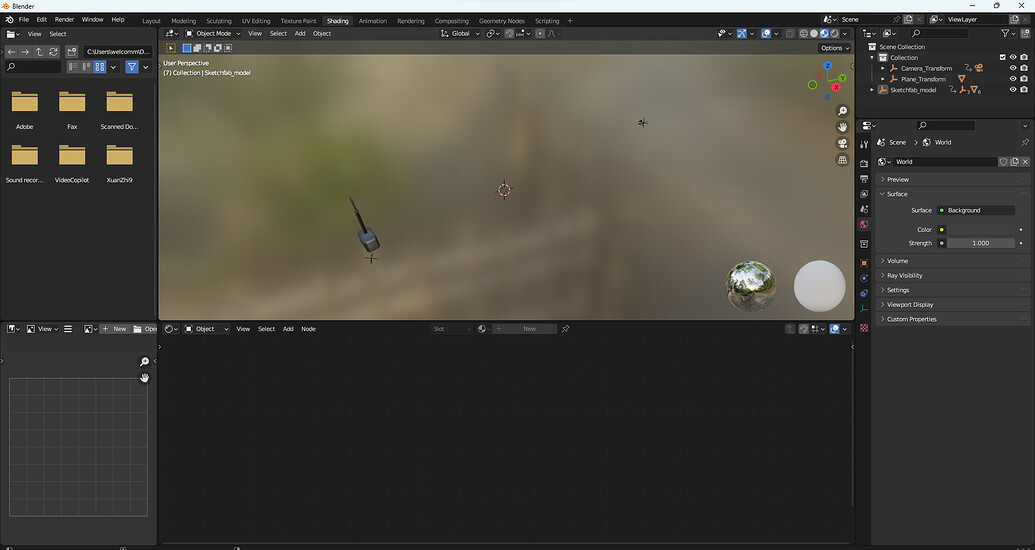Switch to the Animation workspace tab

tap(372, 21)
